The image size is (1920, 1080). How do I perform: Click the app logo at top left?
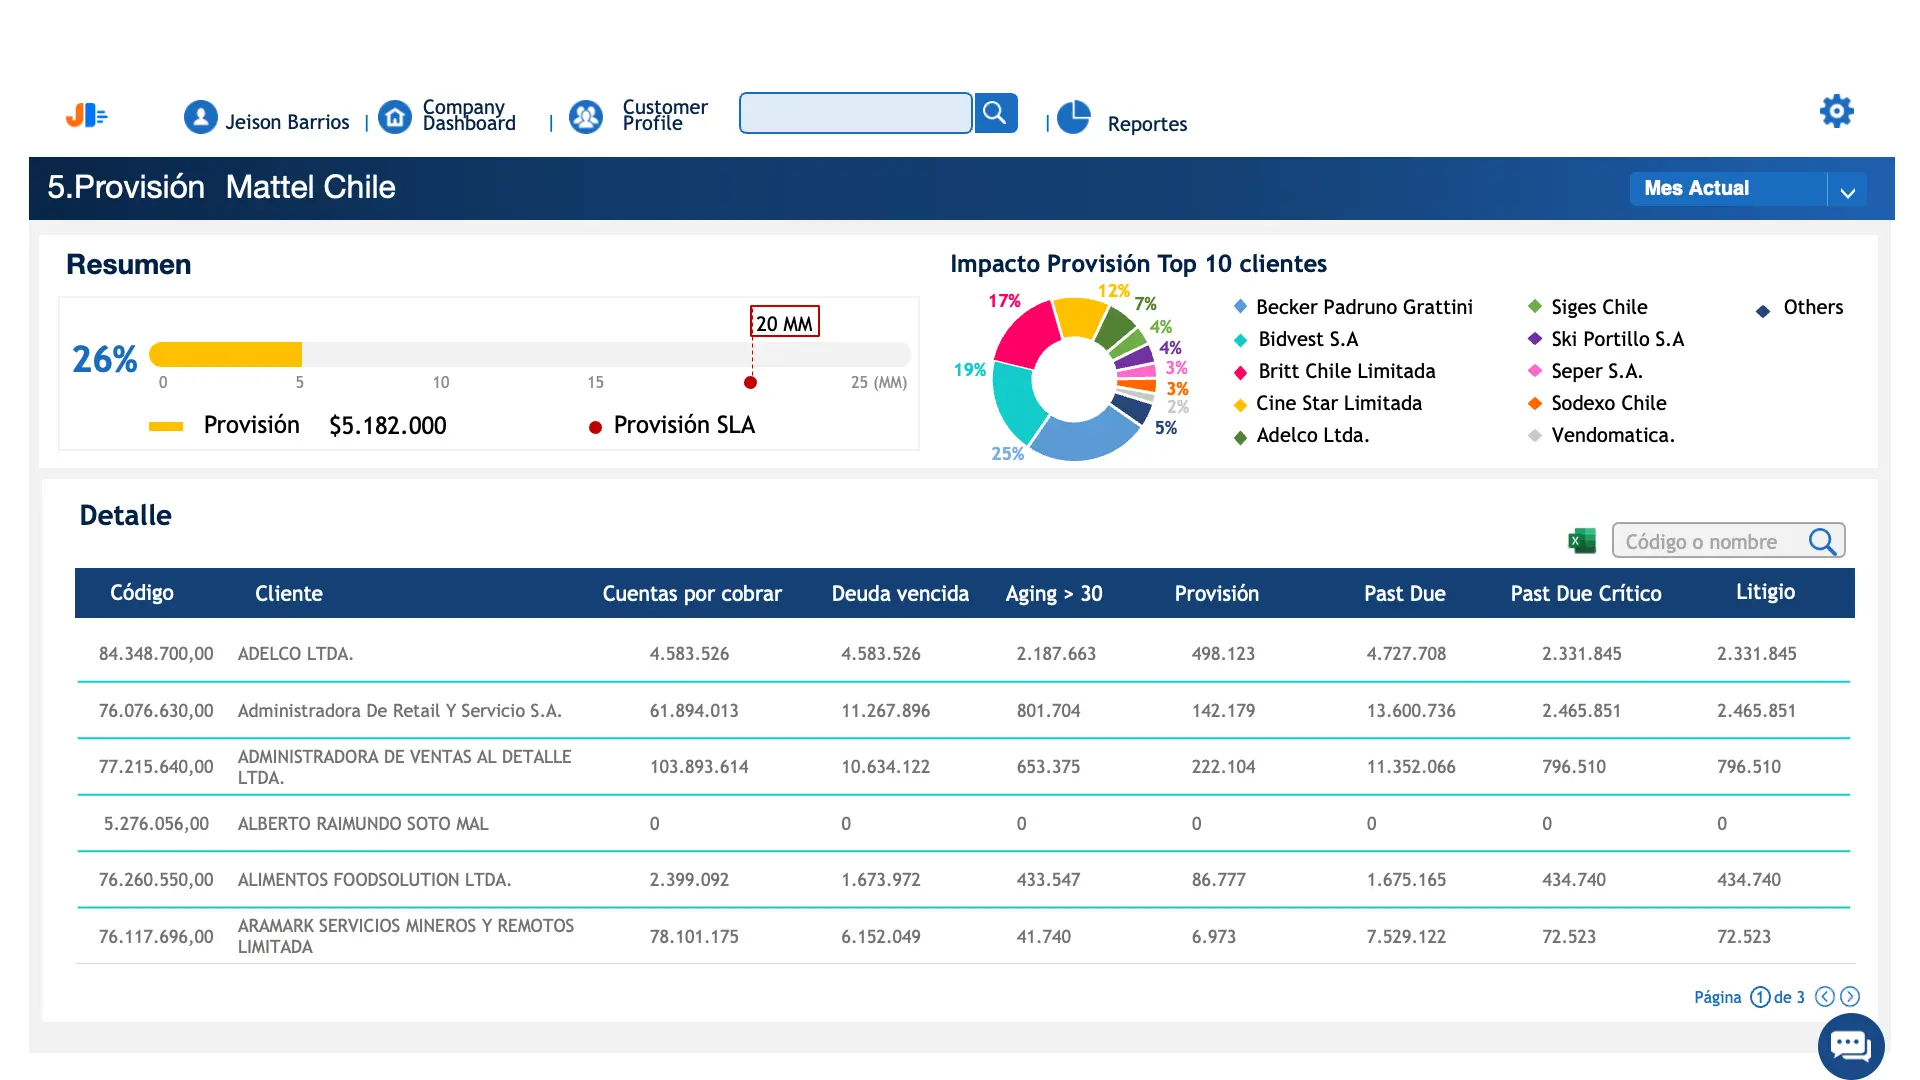(87, 116)
